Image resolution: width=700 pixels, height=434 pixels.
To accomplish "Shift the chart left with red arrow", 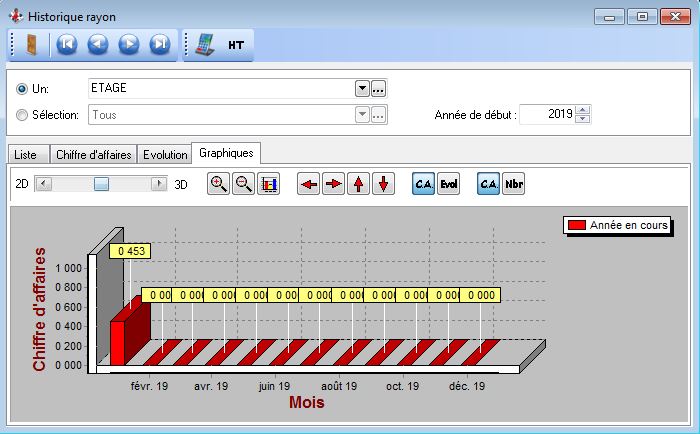I will pos(308,184).
